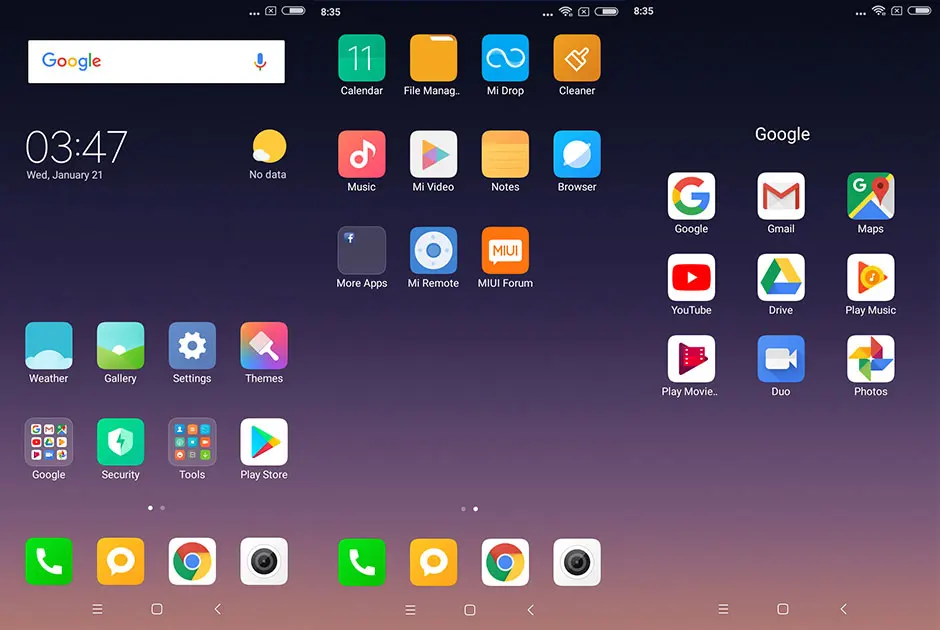Open the Notes app

click(505, 155)
